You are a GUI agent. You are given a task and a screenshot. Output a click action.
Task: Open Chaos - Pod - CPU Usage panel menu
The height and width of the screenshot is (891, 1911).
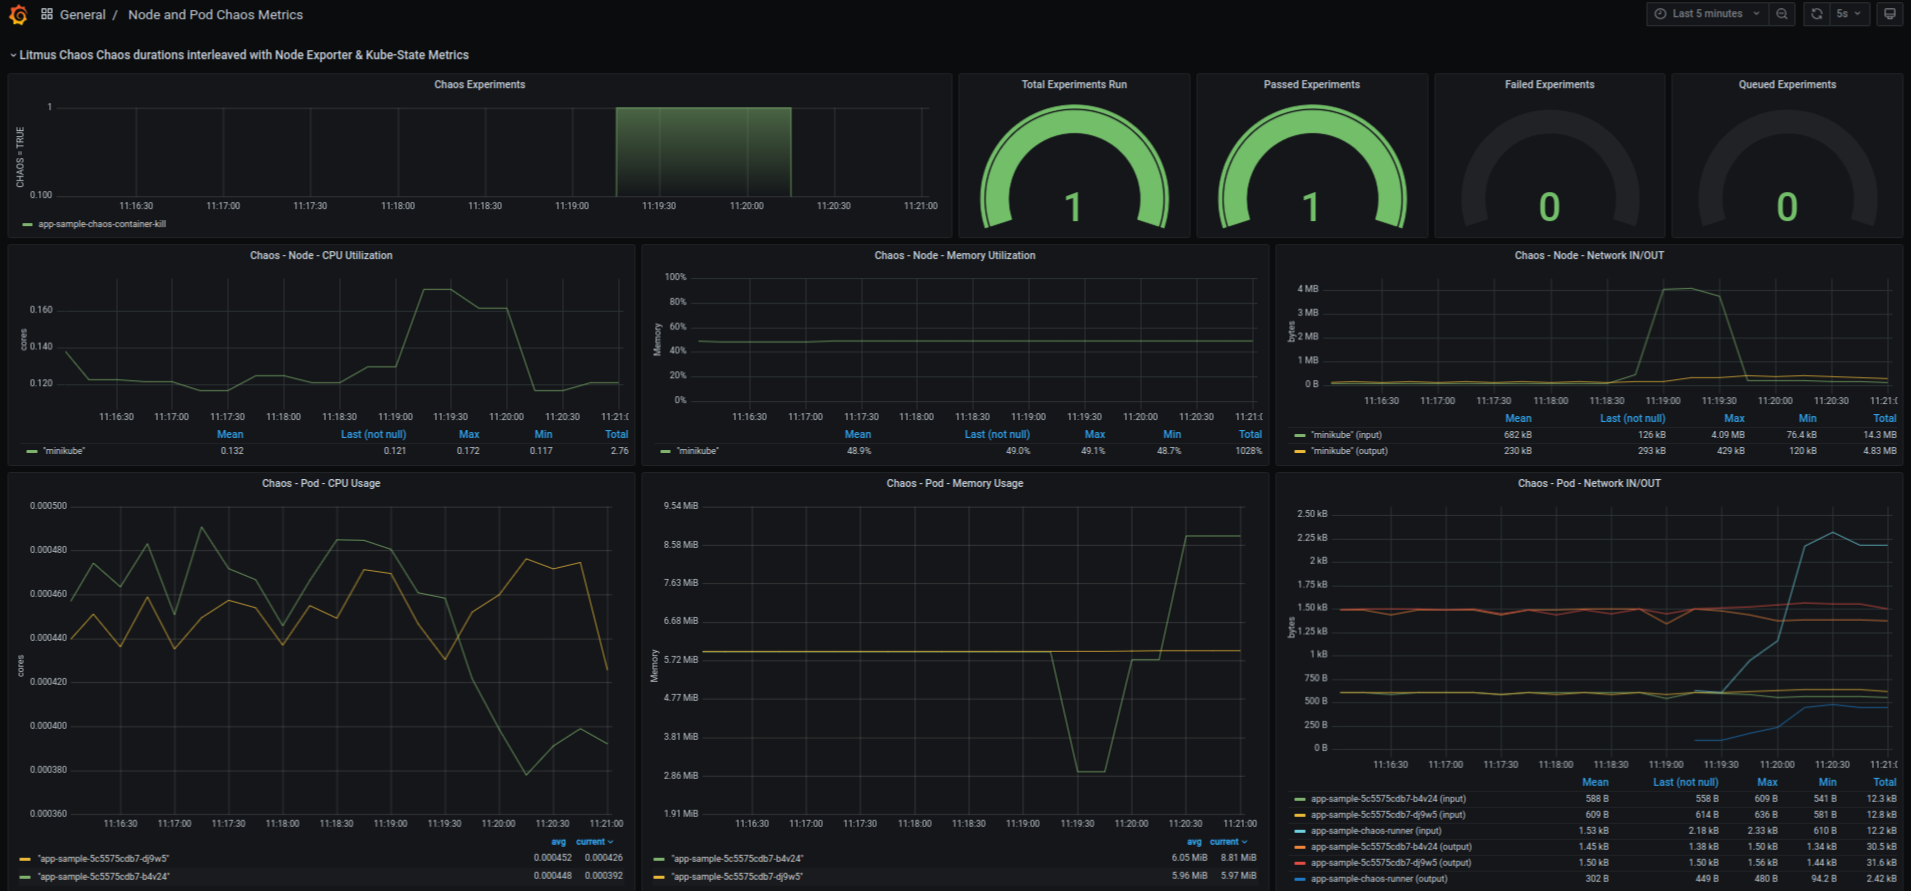[x=321, y=484]
